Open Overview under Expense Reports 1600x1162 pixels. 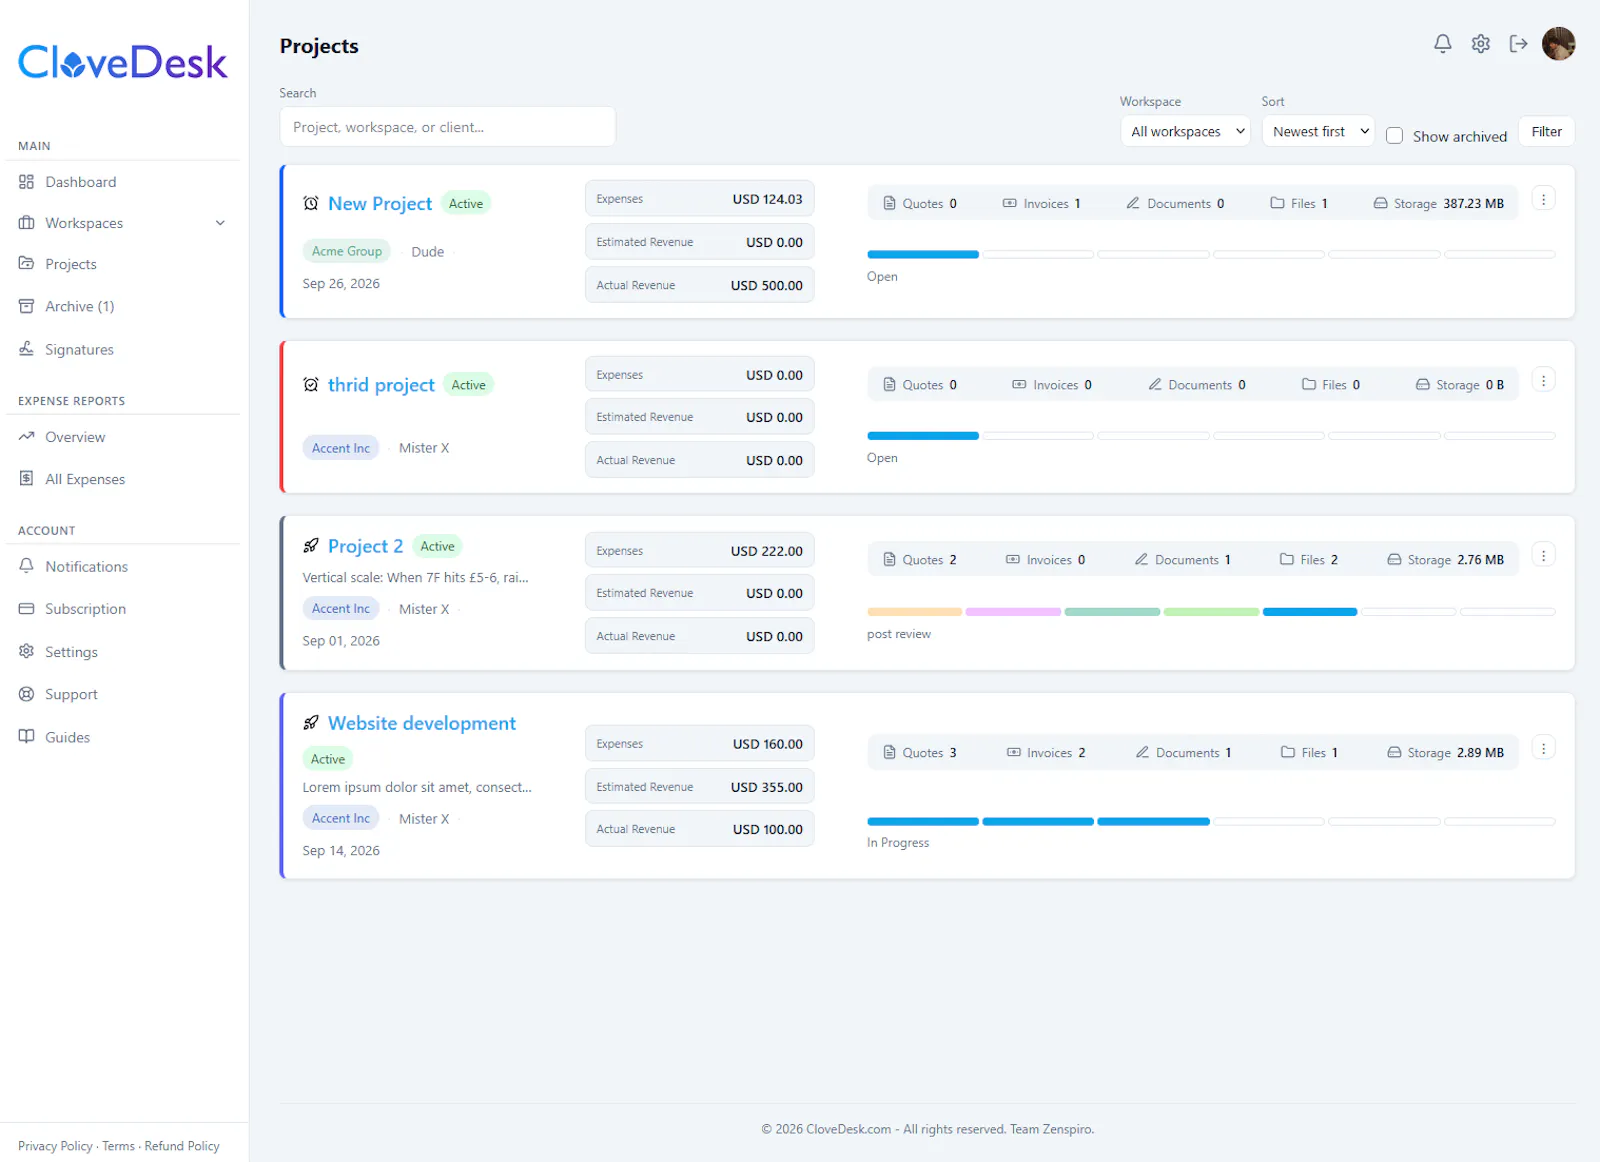[x=75, y=437]
